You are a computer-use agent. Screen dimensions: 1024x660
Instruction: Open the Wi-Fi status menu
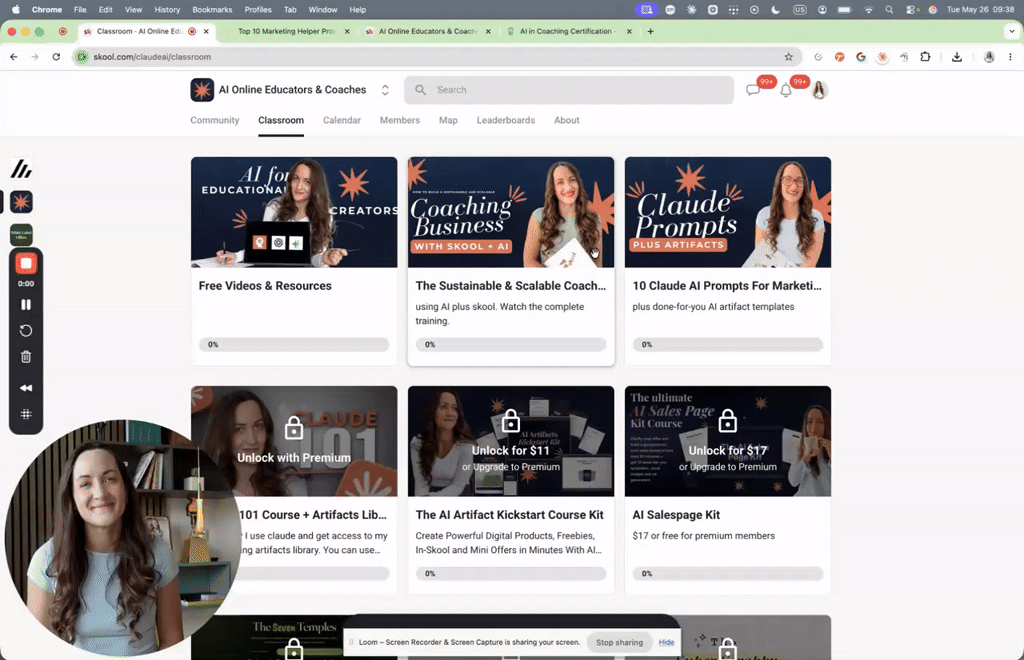pos(868,10)
